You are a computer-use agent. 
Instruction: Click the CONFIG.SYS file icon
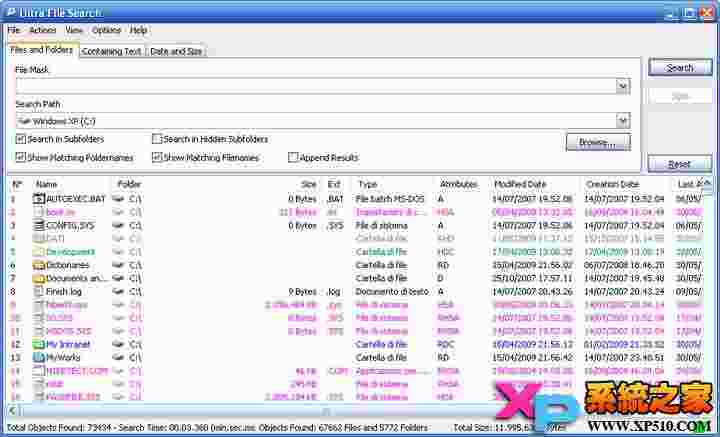[x=39, y=225]
